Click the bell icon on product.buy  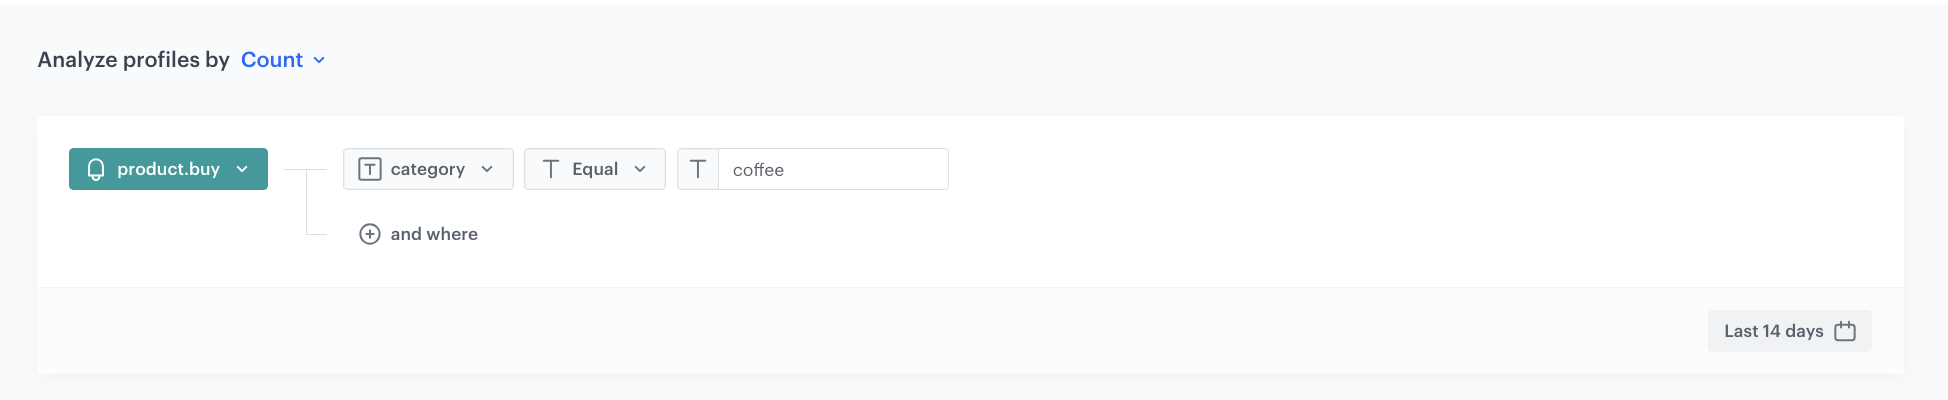[96, 169]
